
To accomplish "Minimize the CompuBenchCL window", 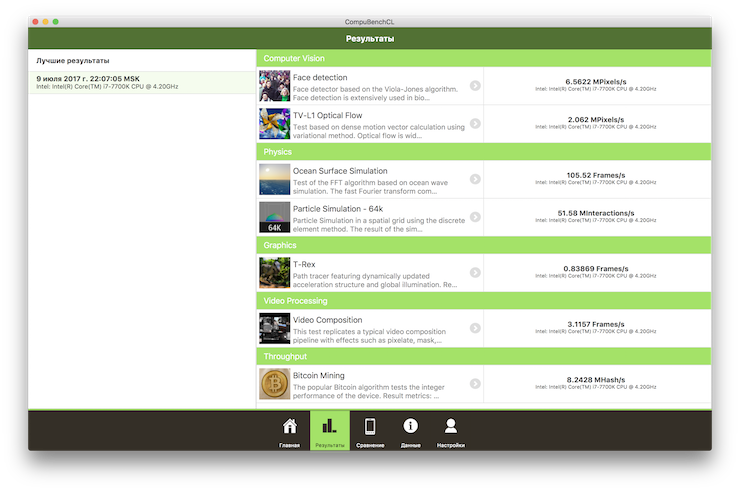I will 45,22.
